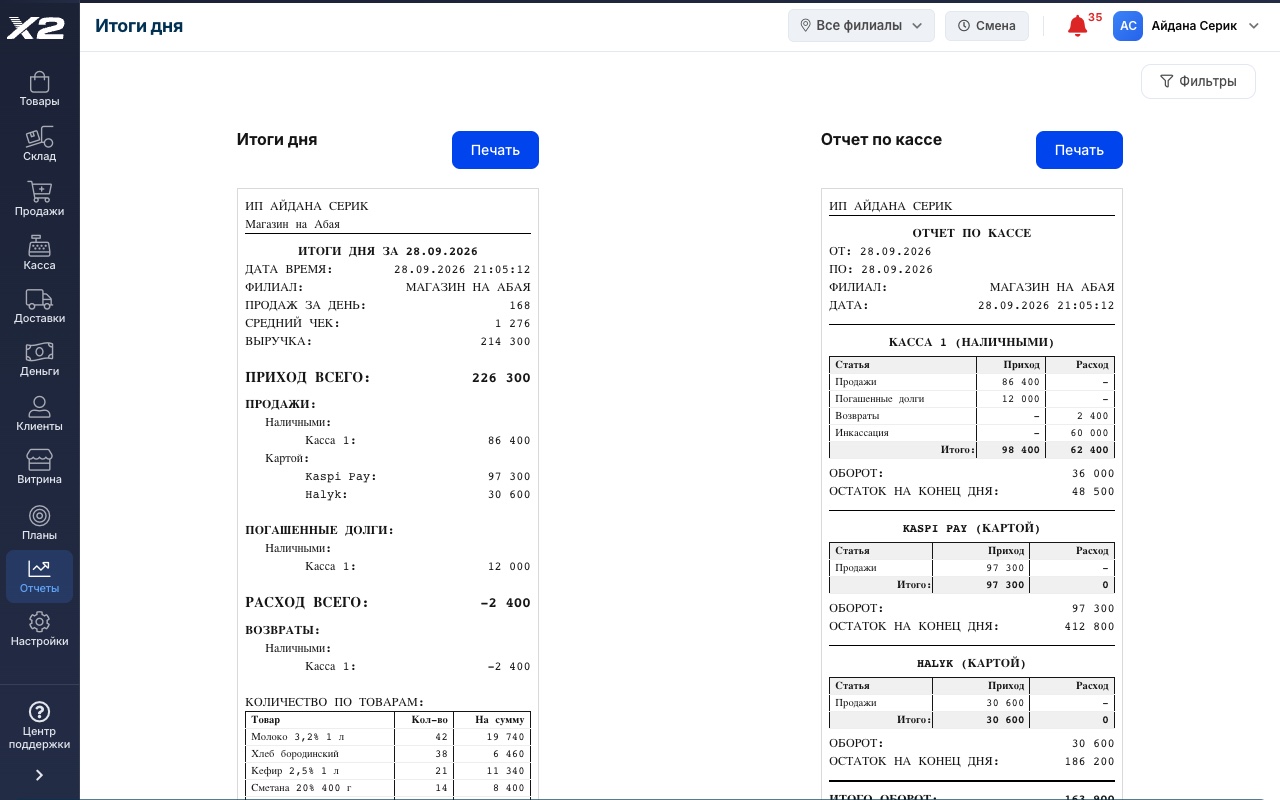Screen dimensions: 1280x800
Task: Open the Товары section in the sidebar
Action: [x=39, y=89]
